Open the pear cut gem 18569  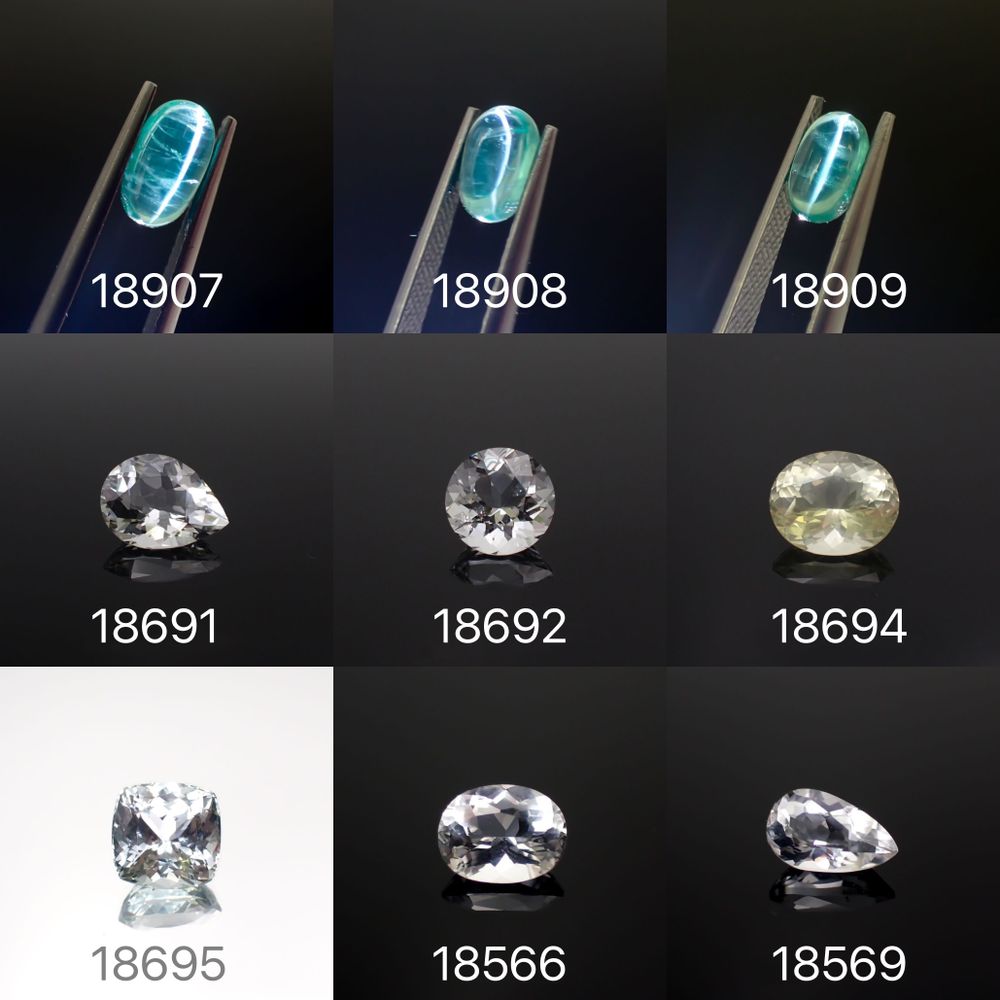[x=832, y=831]
